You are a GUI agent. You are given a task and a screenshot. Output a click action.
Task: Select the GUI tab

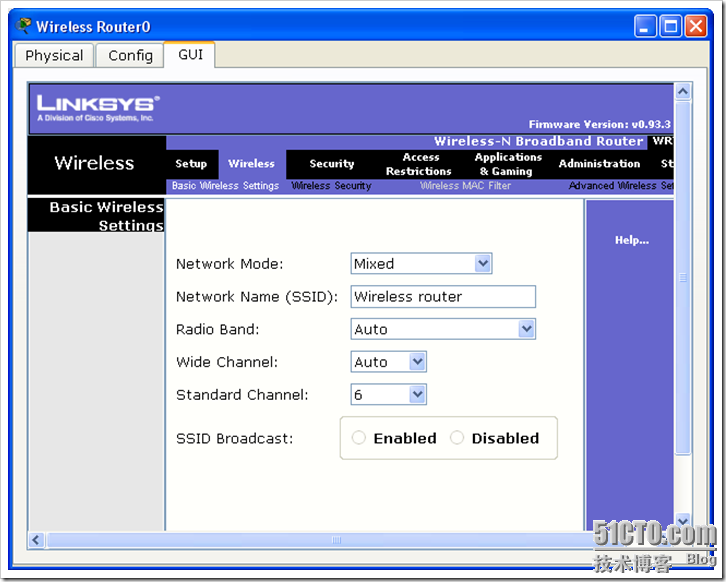[190, 55]
